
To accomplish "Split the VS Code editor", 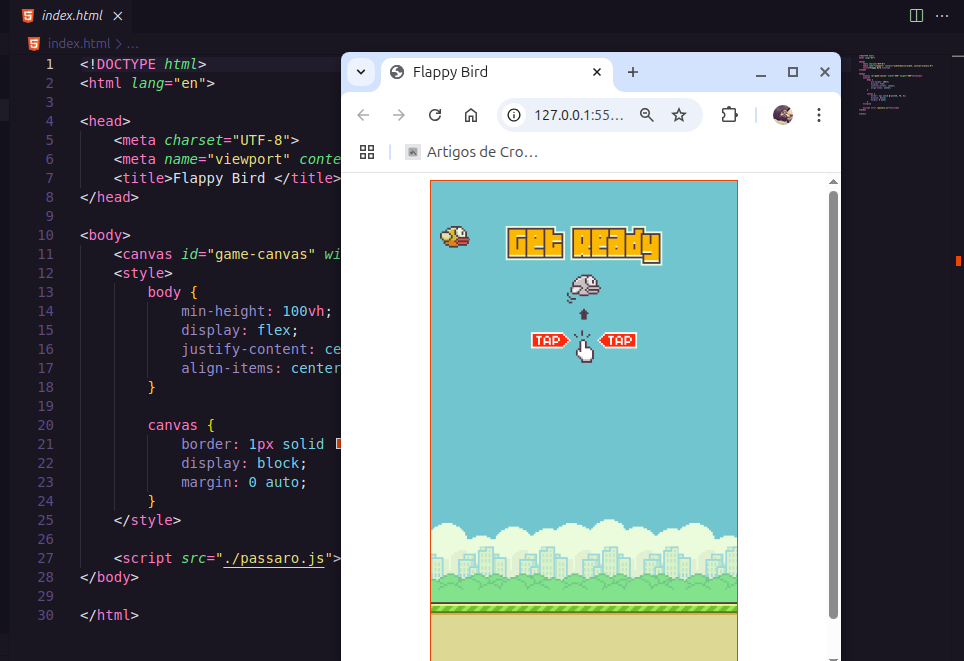I will click(x=916, y=16).
